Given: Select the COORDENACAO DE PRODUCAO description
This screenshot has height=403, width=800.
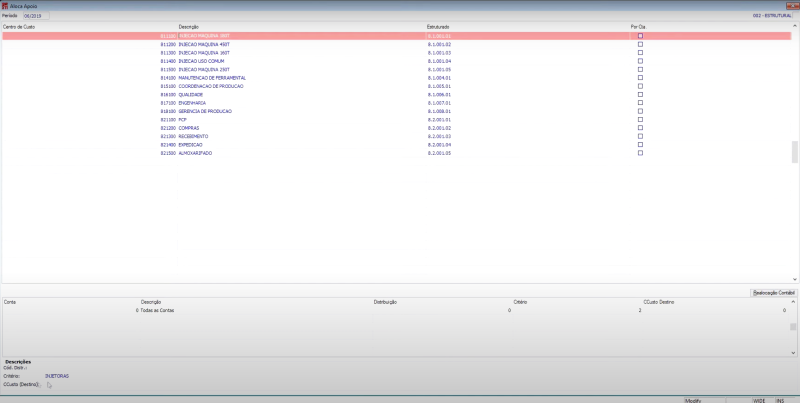Looking at the screenshot, I should (x=211, y=86).
